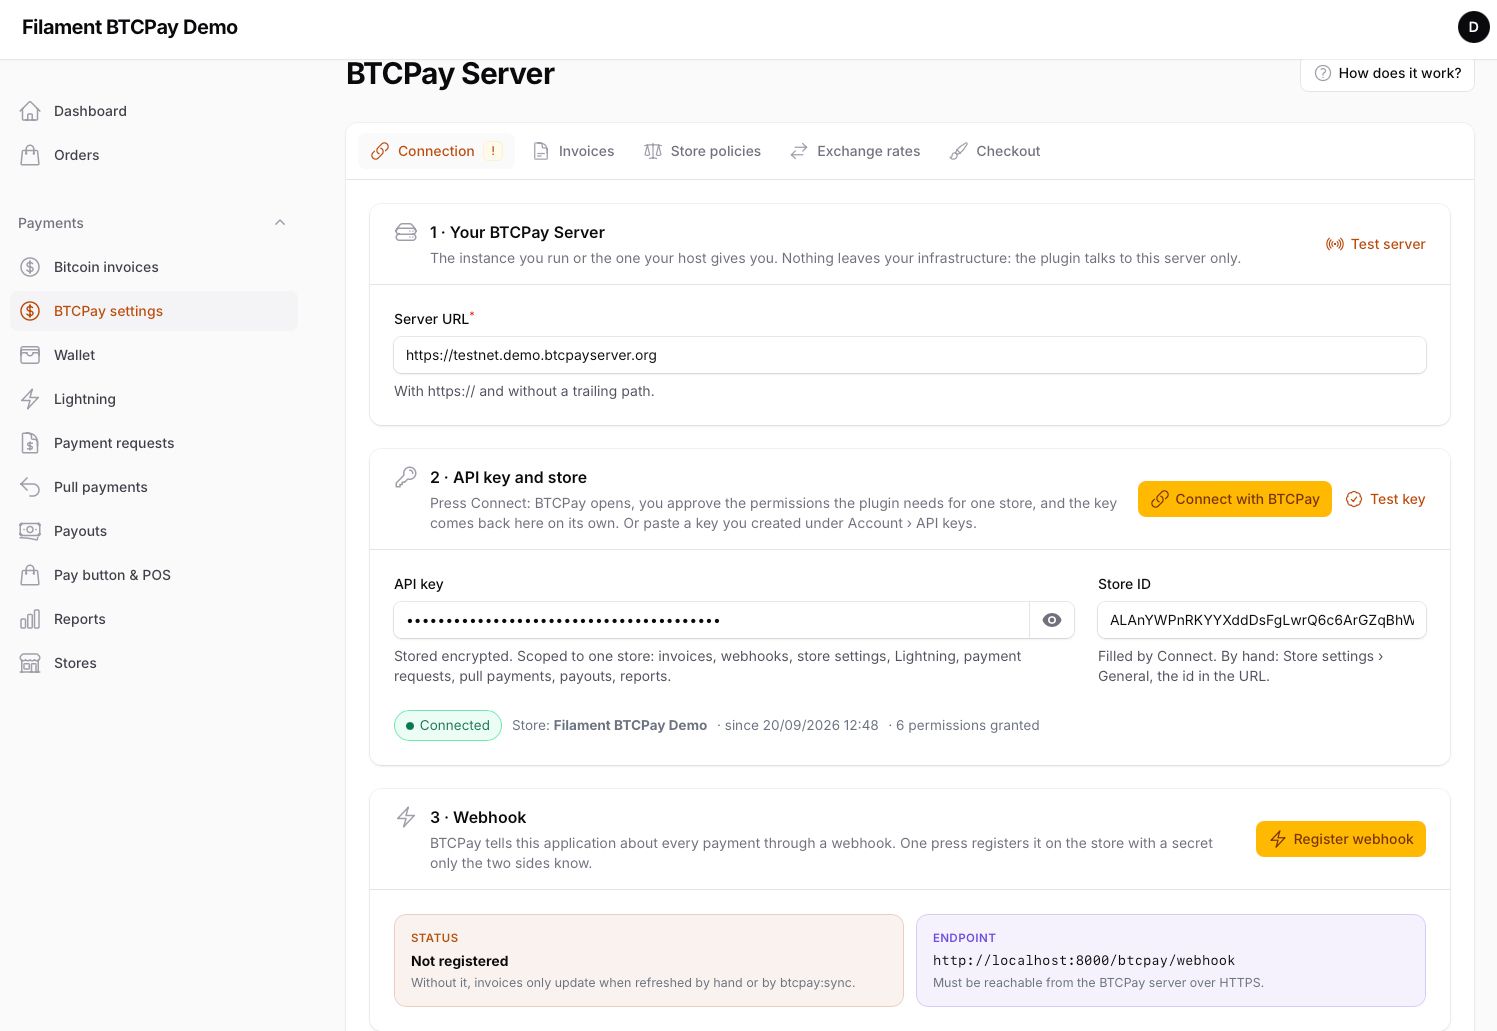This screenshot has height=1031, width=1497.
Task: Go to Bitcoin invoices page
Action: click(x=154, y=267)
